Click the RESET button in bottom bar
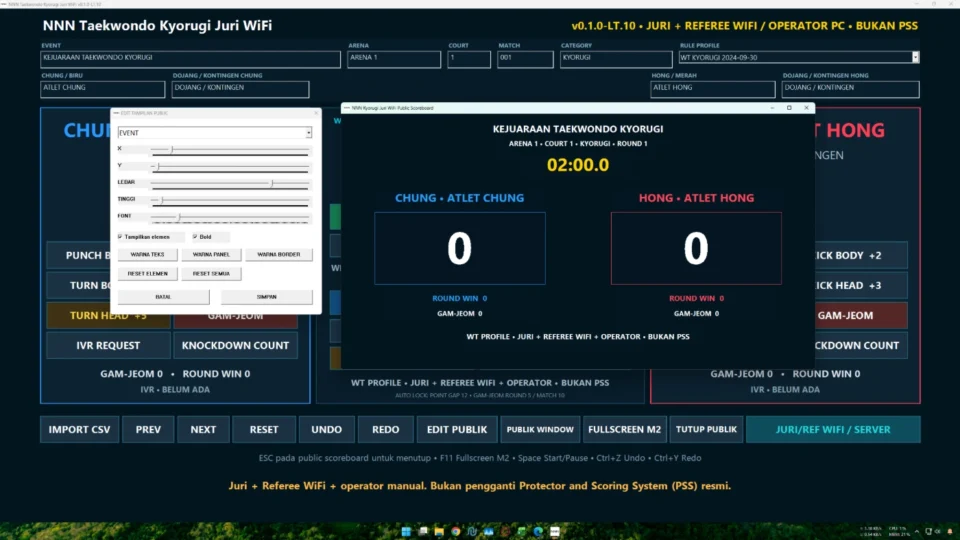The width and height of the screenshot is (960, 540). tap(264, 430)
